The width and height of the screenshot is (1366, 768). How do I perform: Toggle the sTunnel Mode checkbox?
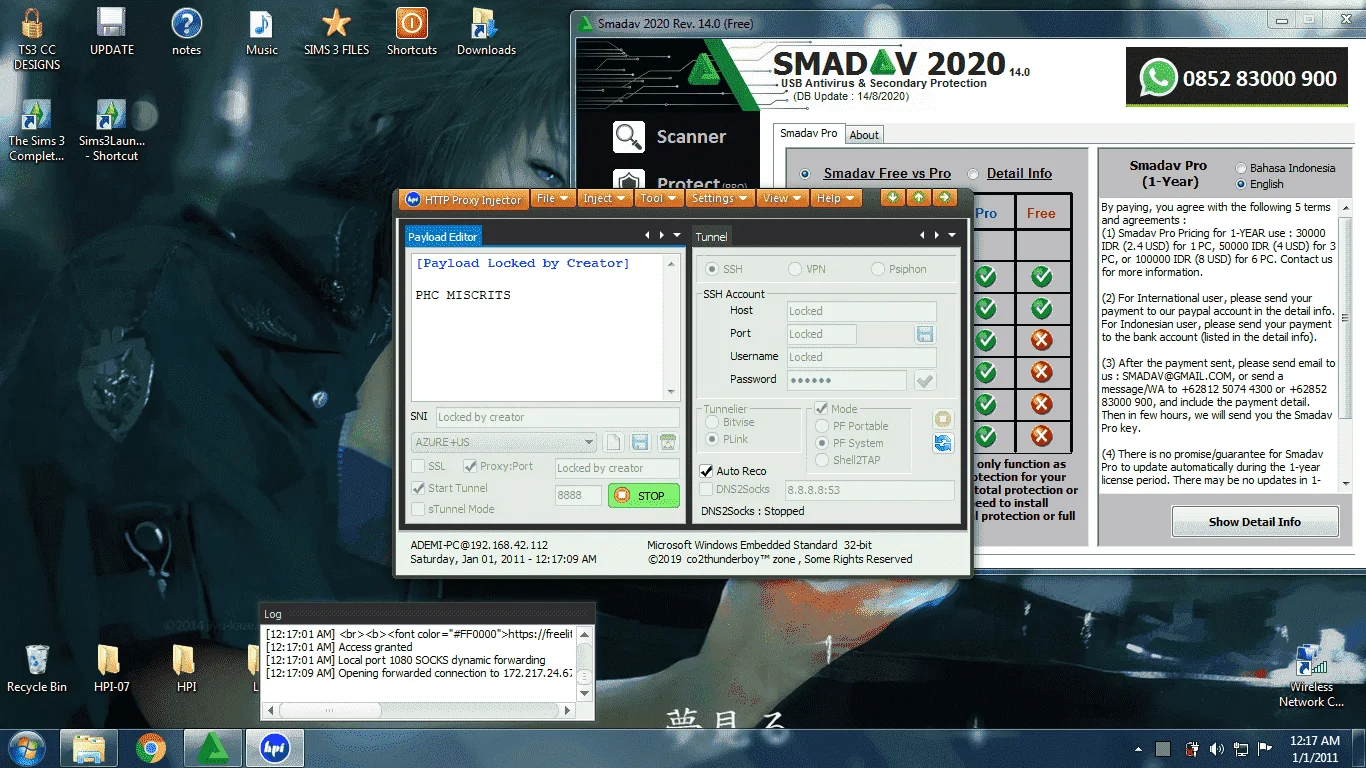419,509
